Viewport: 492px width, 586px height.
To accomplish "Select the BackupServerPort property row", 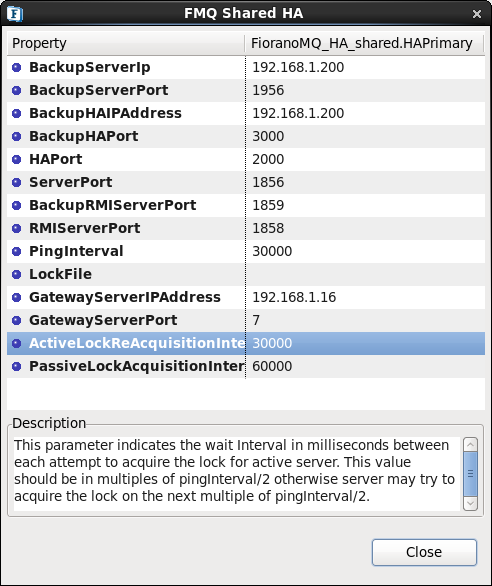I will click(246, 90).
